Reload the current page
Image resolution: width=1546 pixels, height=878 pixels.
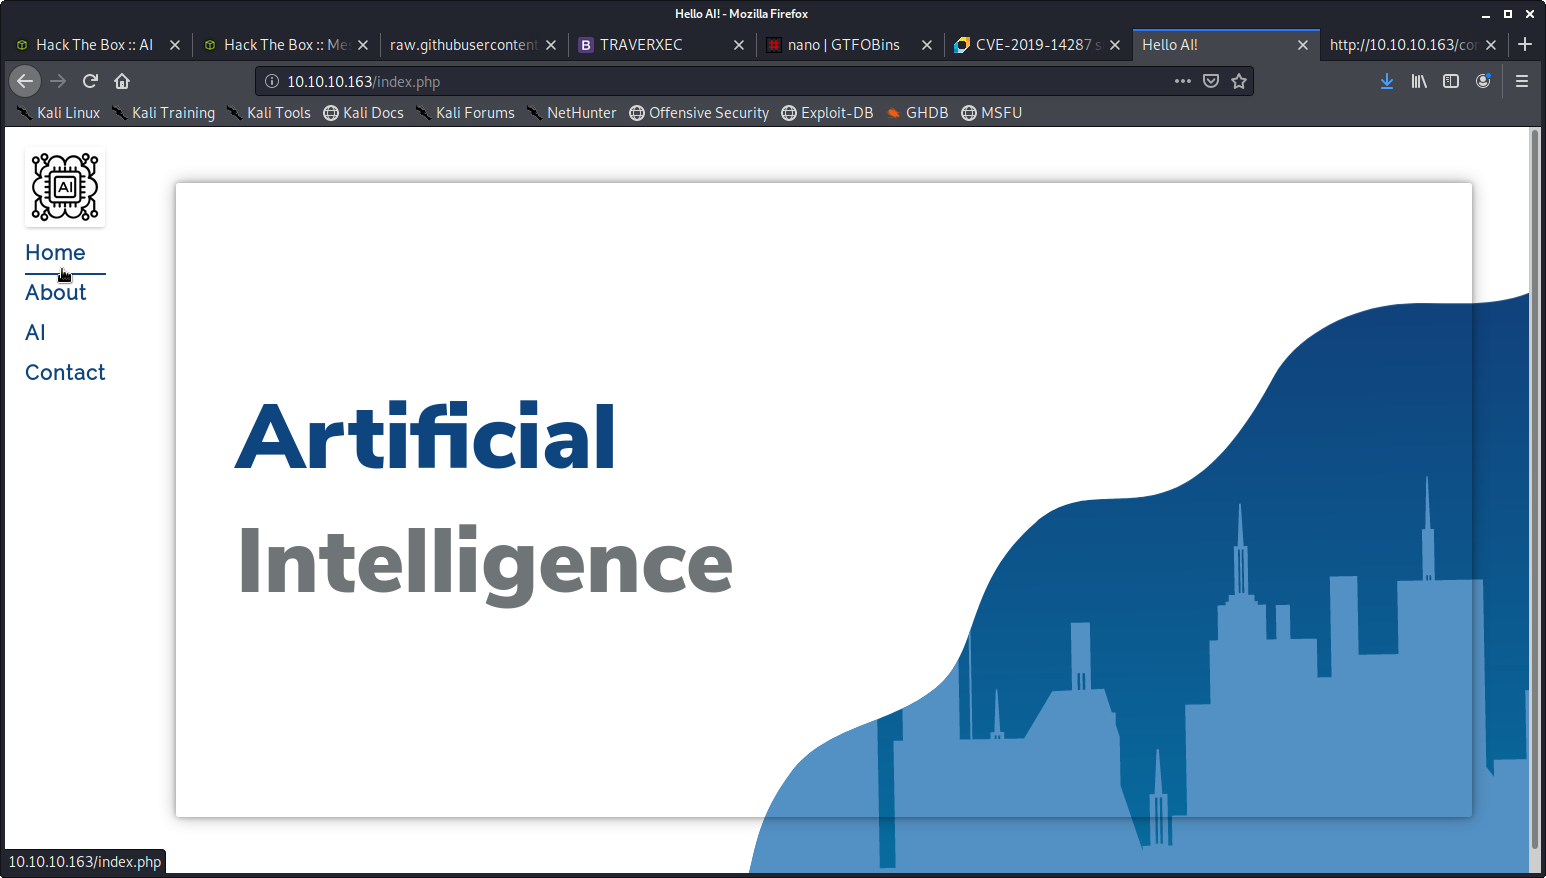click(x=90, y=81)
